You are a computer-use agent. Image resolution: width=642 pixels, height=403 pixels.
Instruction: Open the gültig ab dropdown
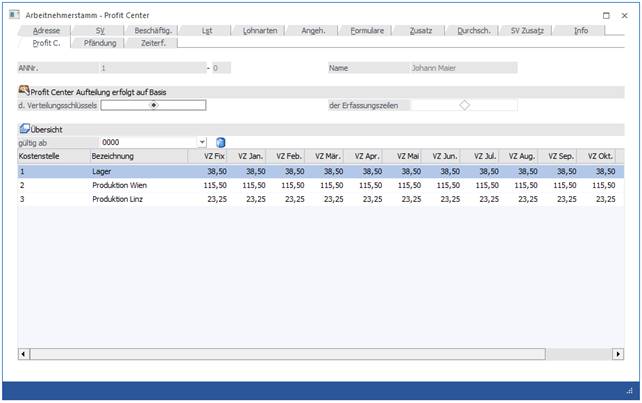tap(202, 143)
